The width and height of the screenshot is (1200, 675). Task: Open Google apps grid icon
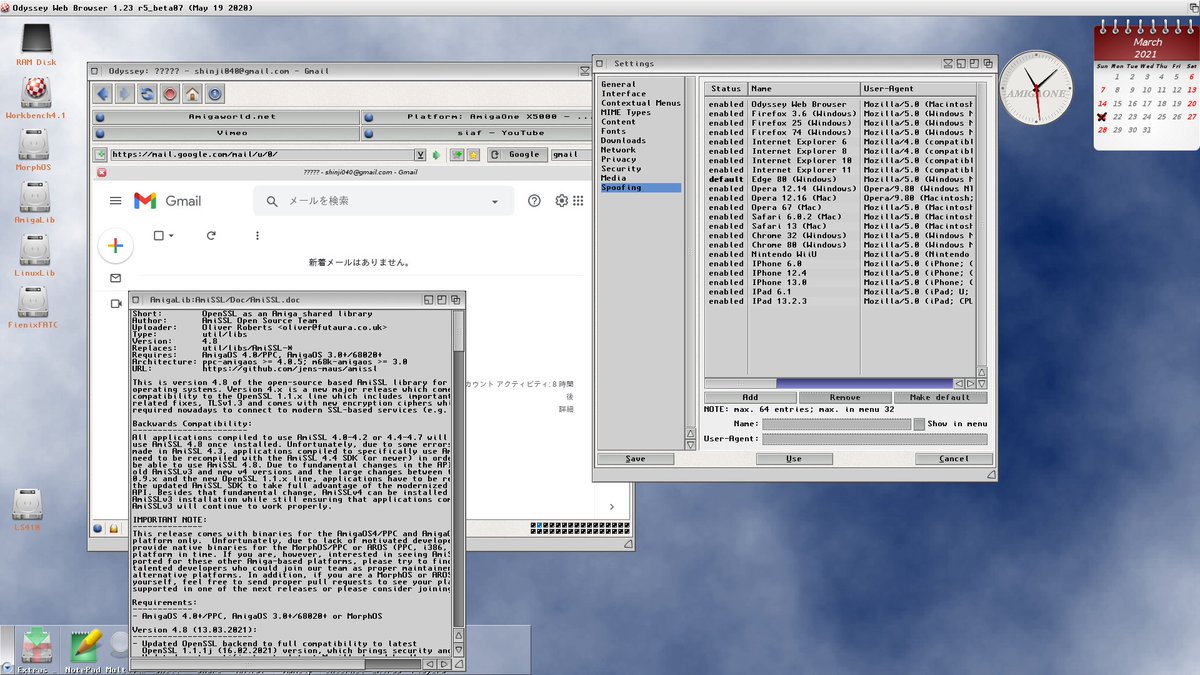[577, 201]
